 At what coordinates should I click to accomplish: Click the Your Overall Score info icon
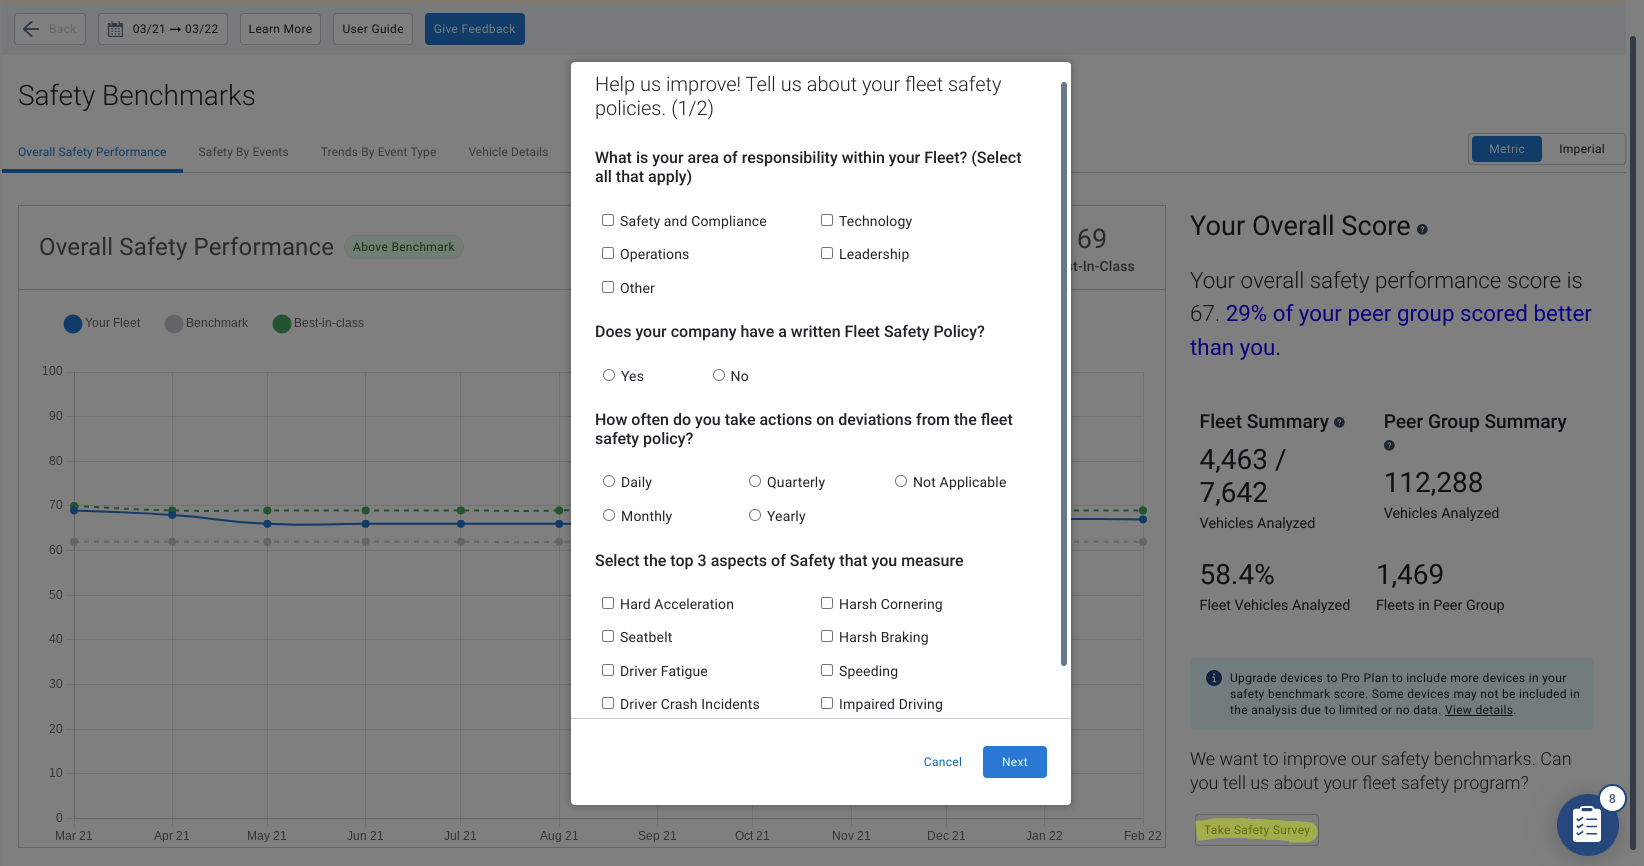coord(1422,228)
